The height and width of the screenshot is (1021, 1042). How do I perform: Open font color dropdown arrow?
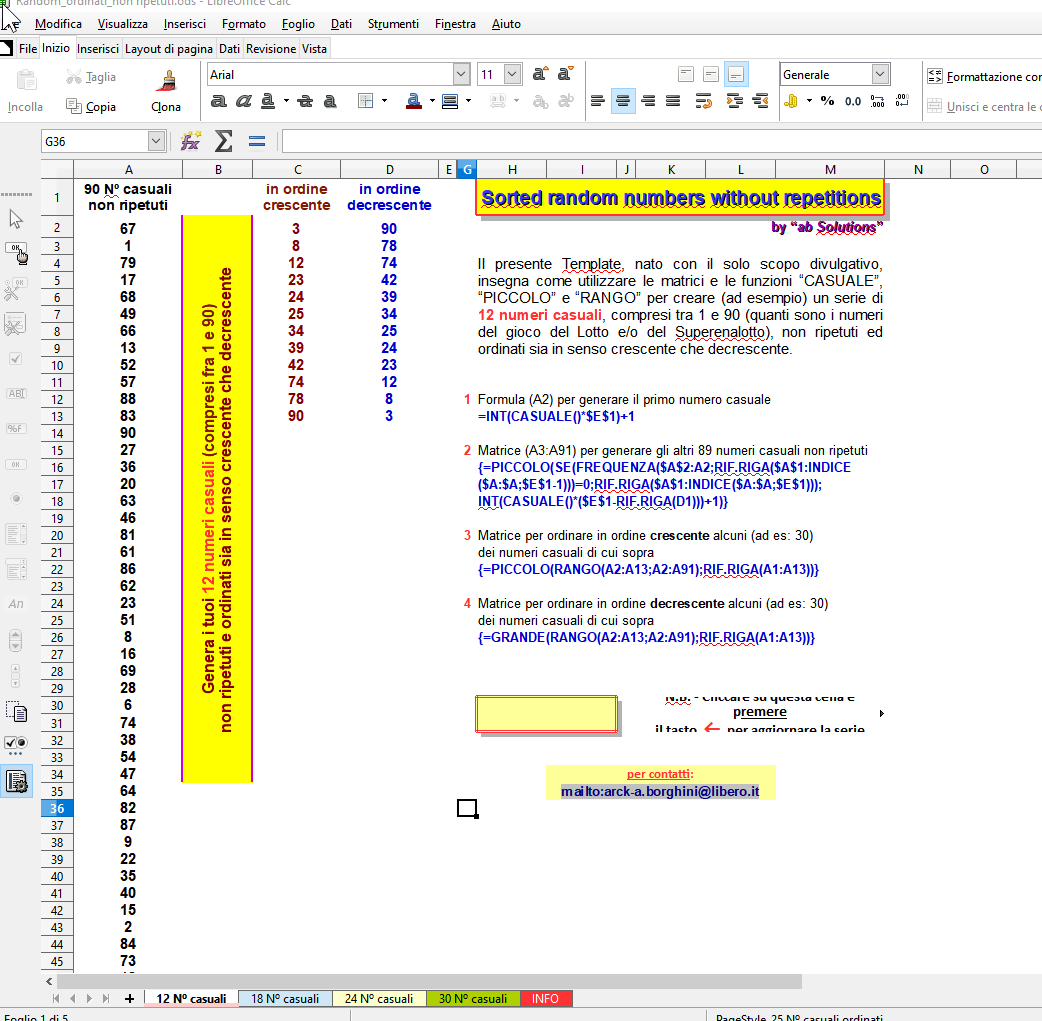point(432,101)
